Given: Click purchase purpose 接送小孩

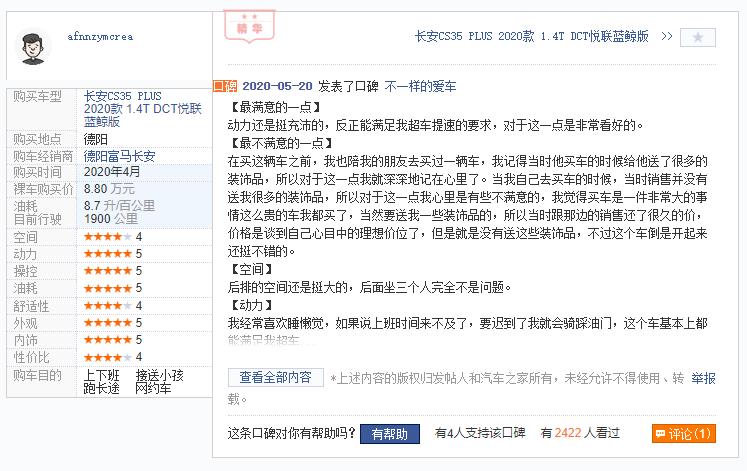Looking at the screenshot, I should 160,376.
